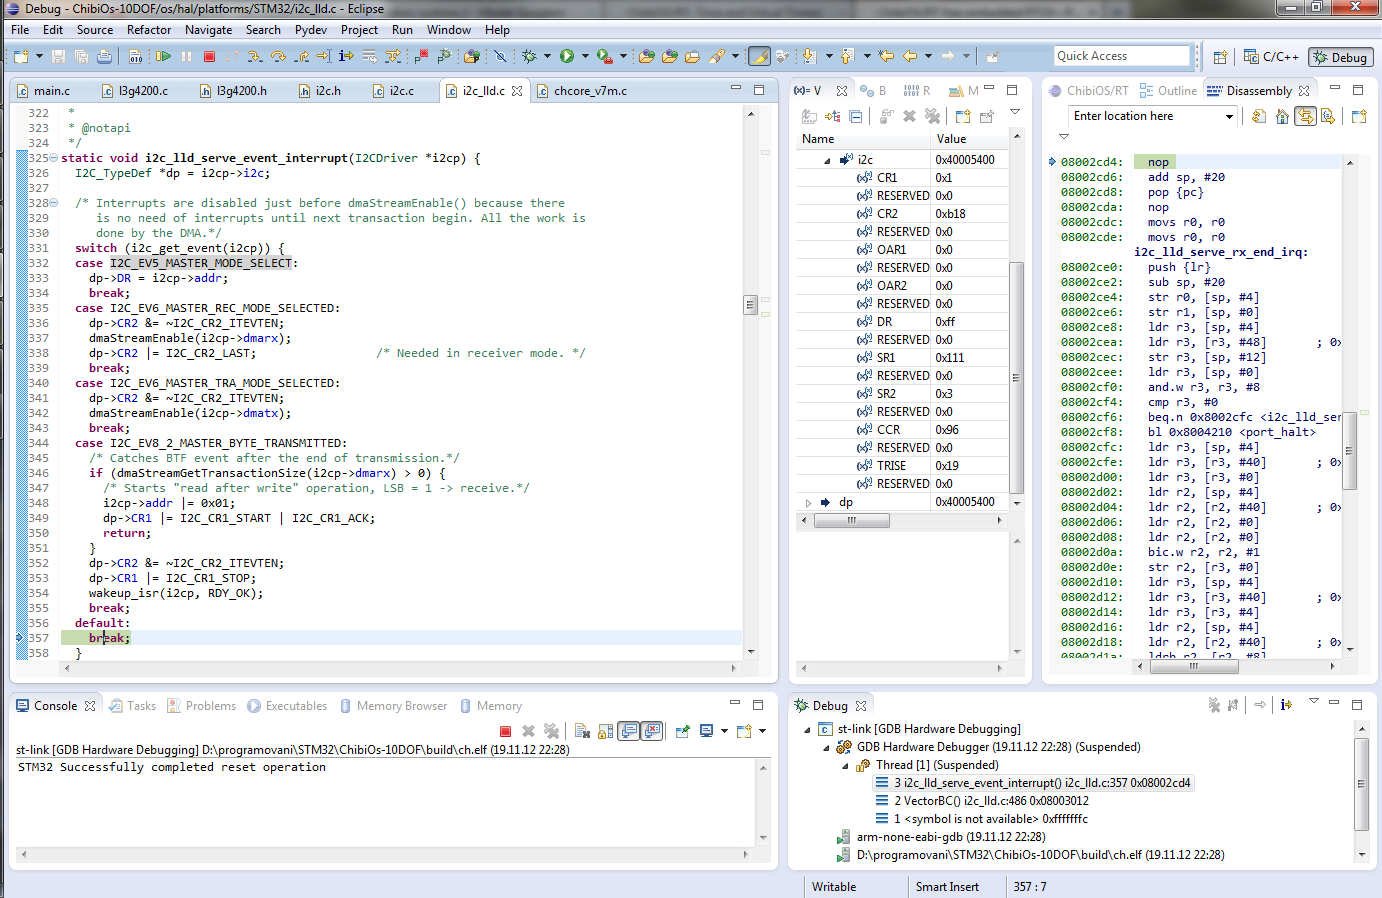This screenshot has width=1382, height=898.
Task: Click Back navigation arrow in main toolbar
Action: 910,57
